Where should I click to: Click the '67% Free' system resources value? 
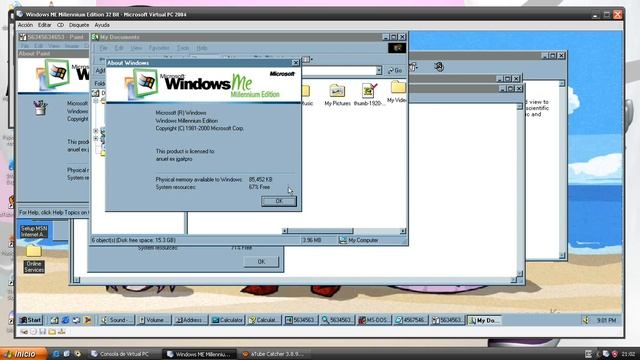(x=259, y=187)
